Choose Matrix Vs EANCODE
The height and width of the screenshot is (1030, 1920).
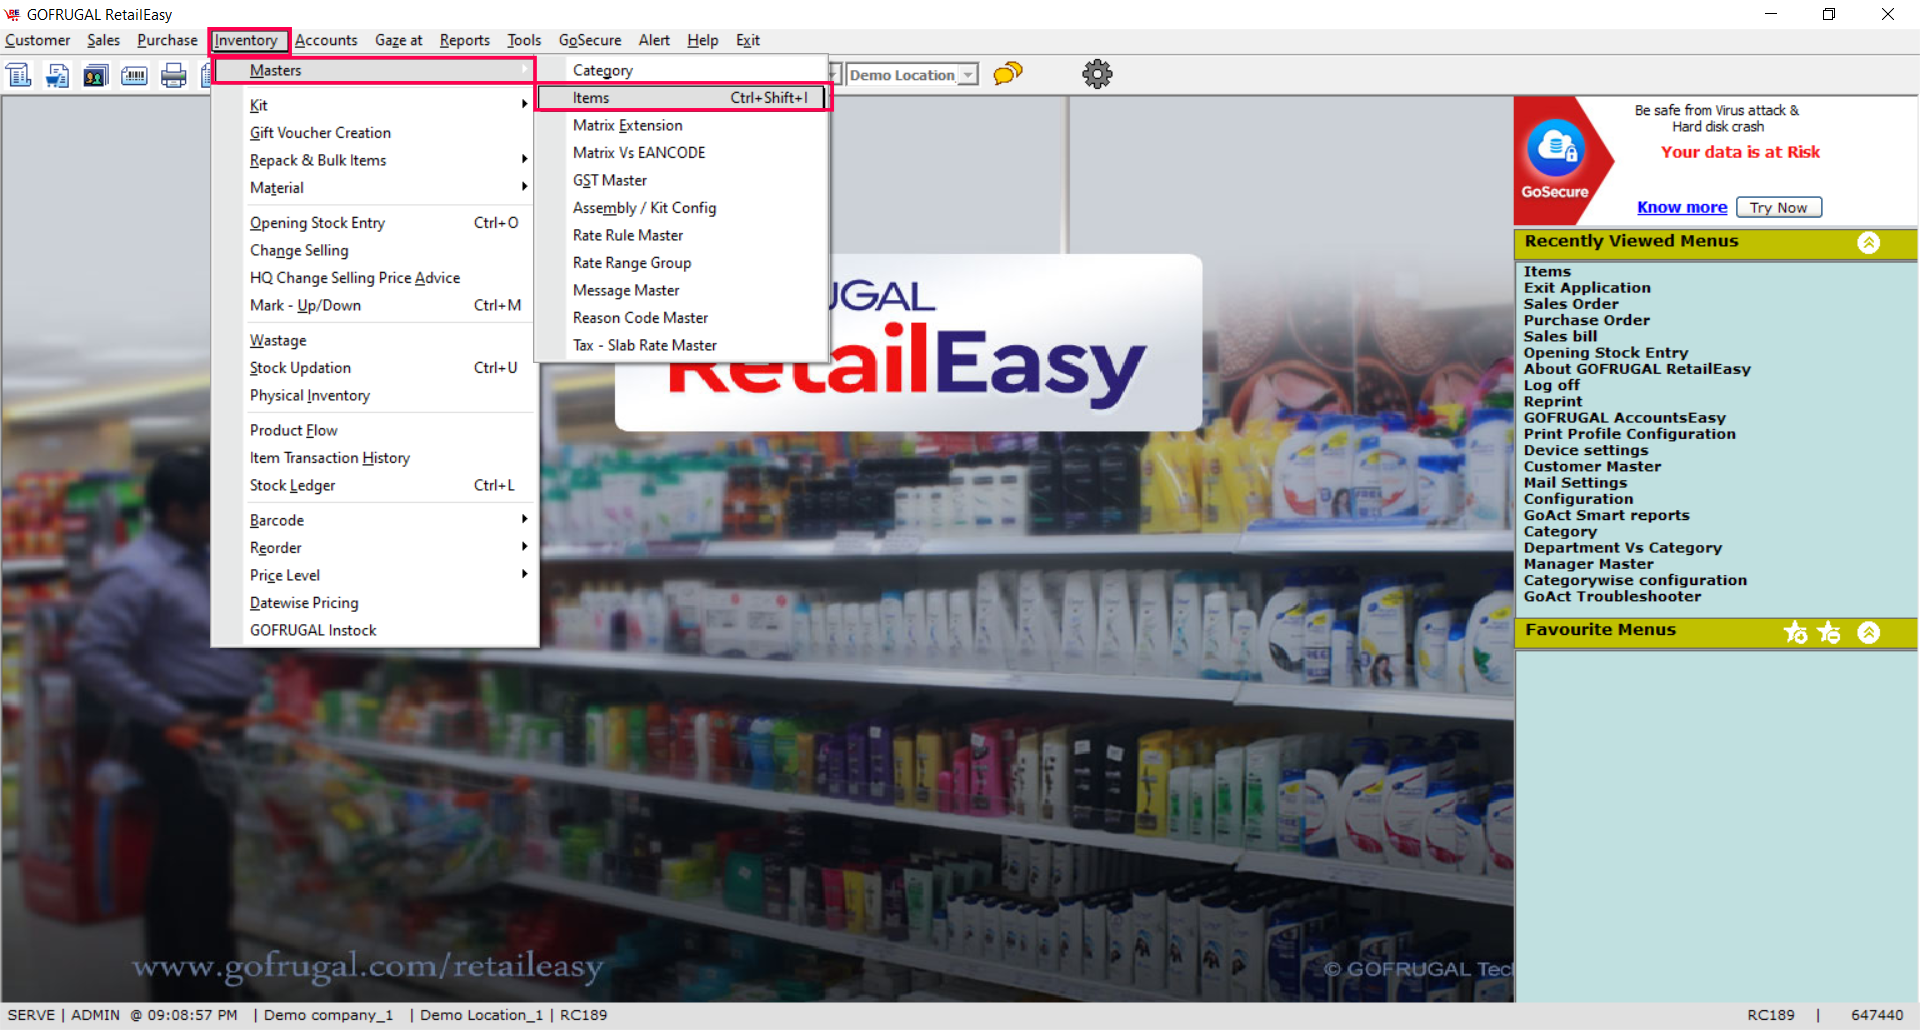coord(683,153)
